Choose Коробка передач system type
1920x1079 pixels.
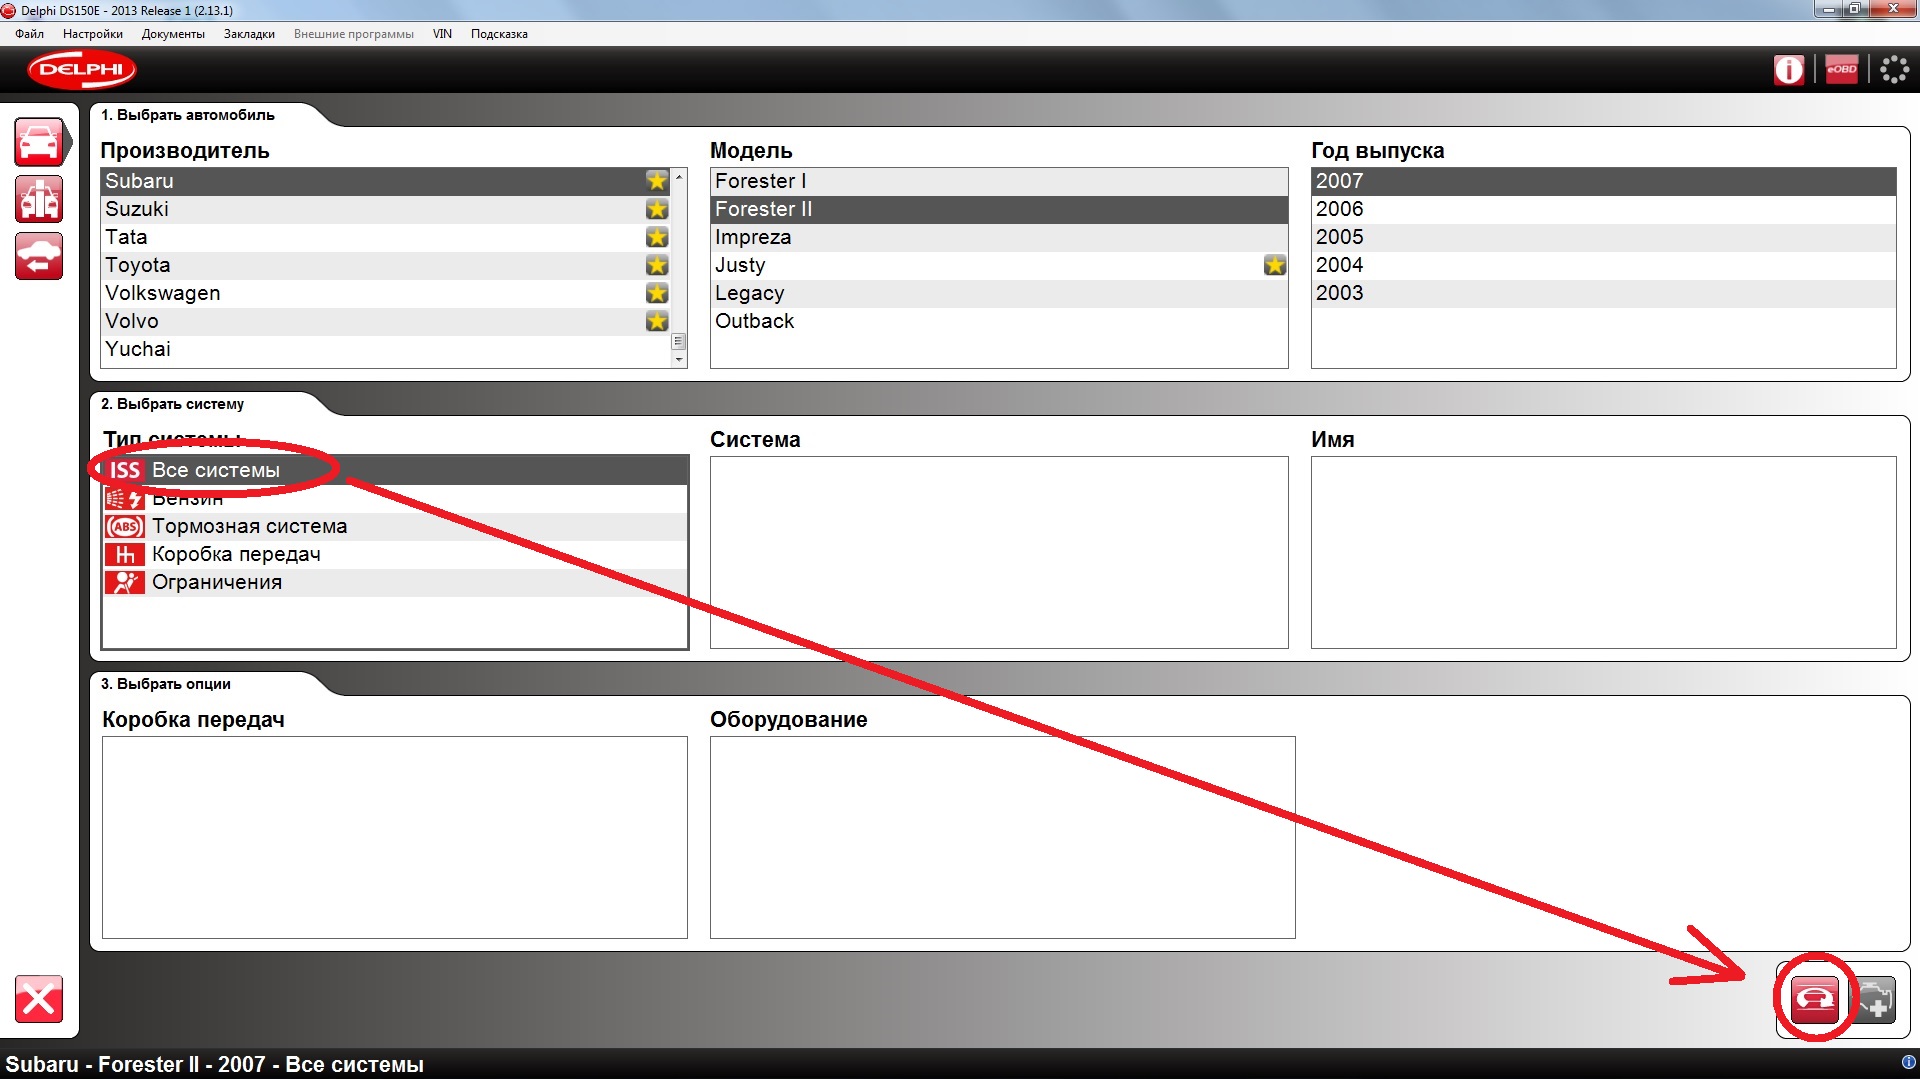pyautogui.click(x=395, y=554)
